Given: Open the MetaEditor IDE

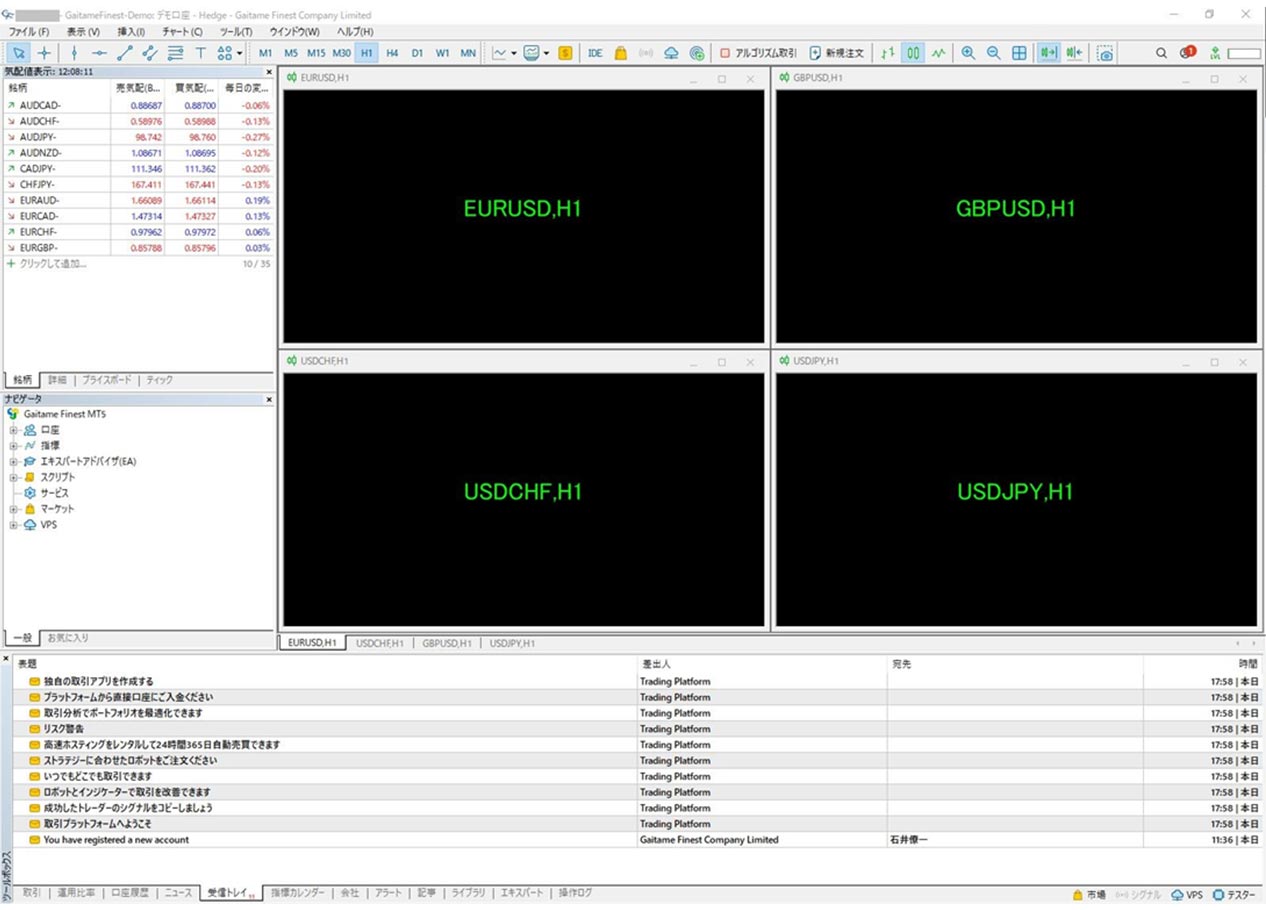Looking at the screenshot, I should (595, 53).
